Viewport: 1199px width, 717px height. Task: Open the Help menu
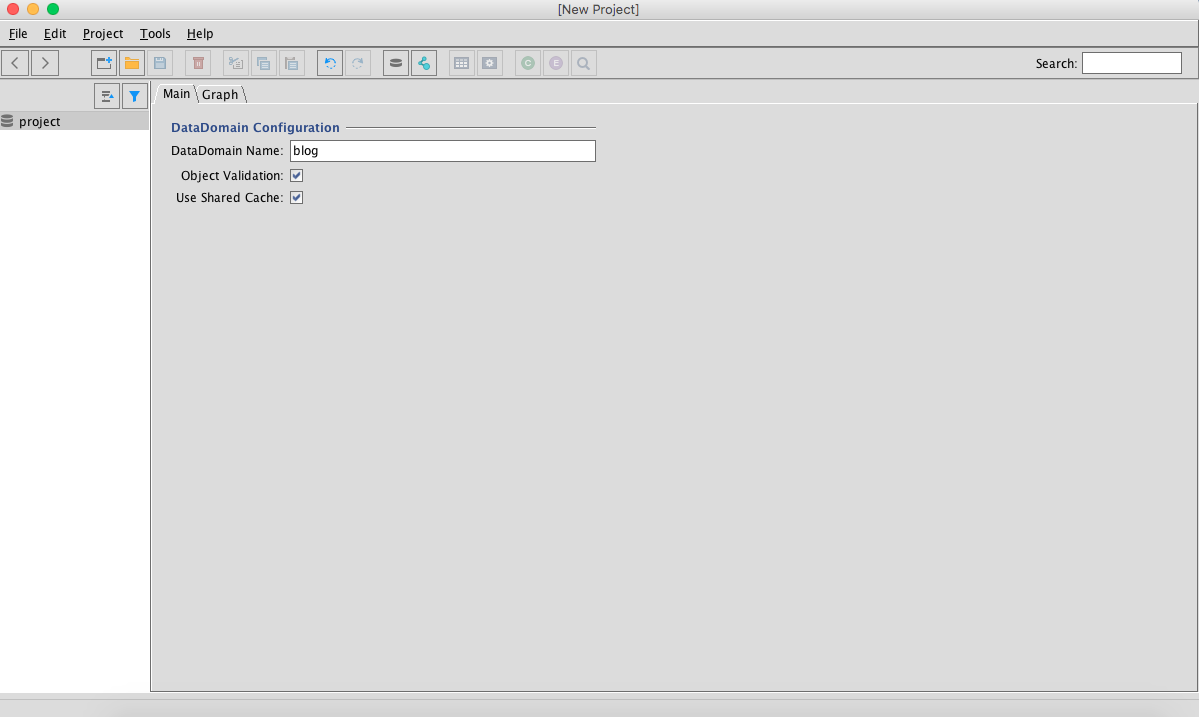pyautogui.click(x=200, y=34)
